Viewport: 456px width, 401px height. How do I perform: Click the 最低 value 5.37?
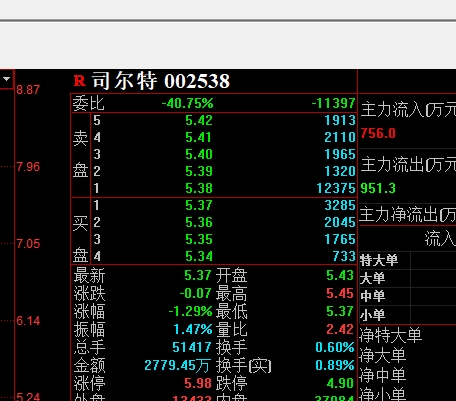click(340, 311)
